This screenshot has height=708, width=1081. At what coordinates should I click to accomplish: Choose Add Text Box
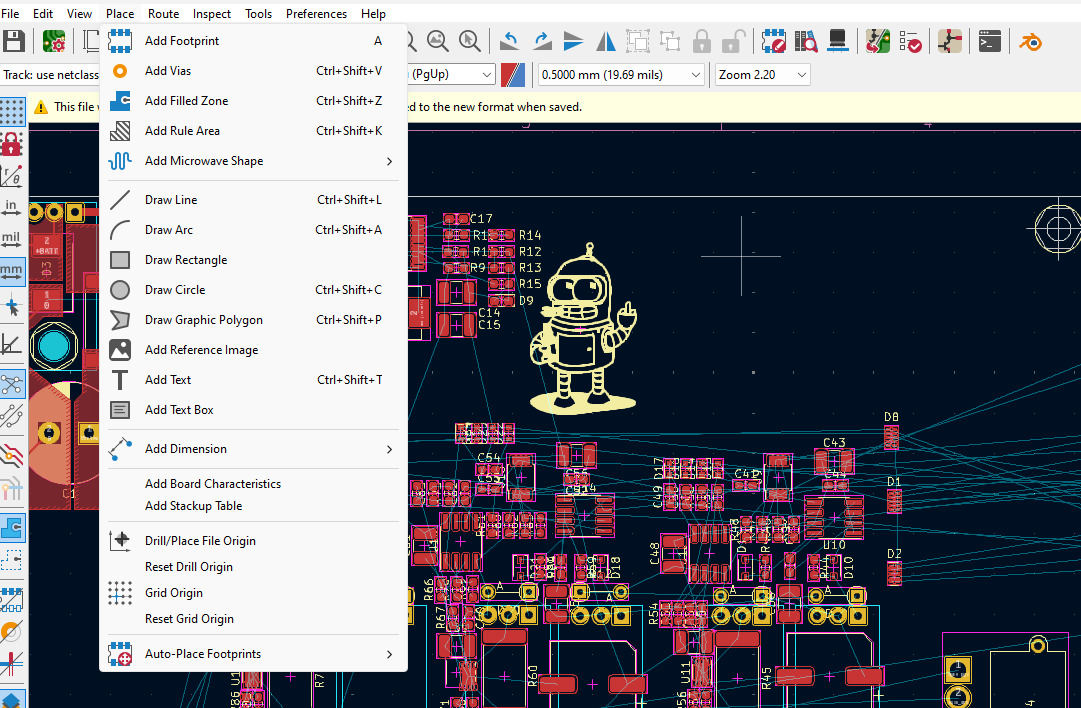click(253, 409)
